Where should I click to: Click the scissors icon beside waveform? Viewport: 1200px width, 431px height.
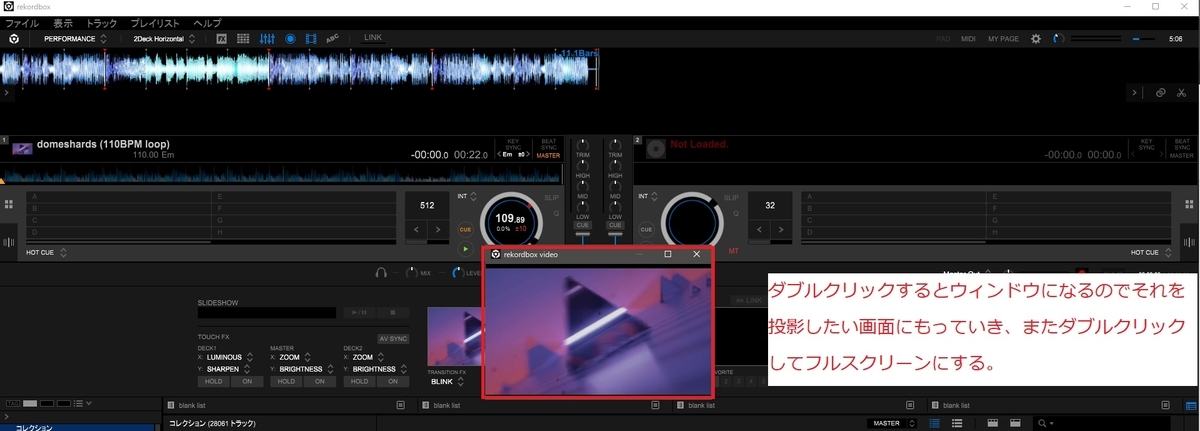(x=1181, y=92)
